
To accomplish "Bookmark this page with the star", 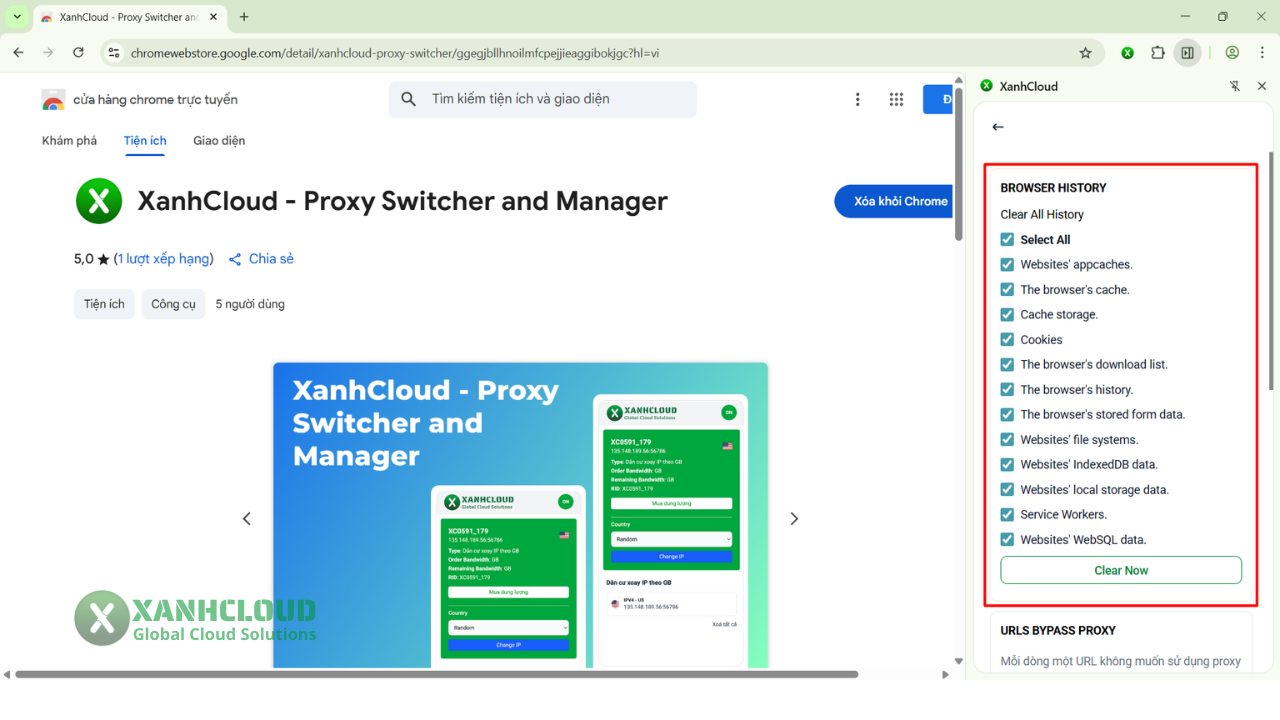I will (x=1085, y=53).
